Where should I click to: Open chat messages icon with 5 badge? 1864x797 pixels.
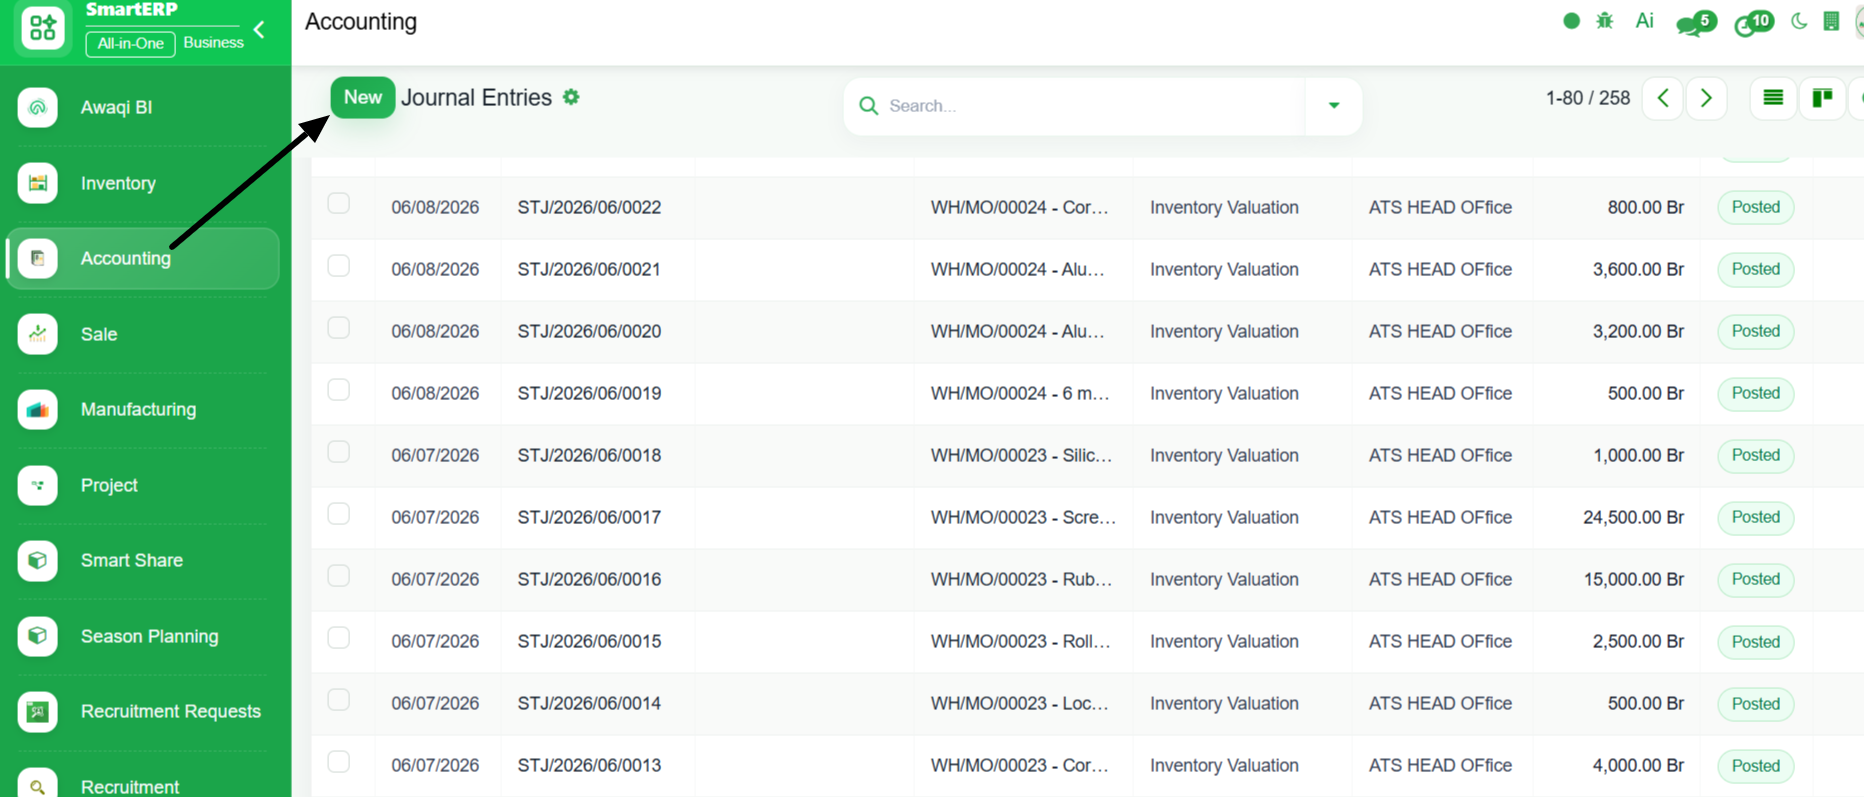(x=1695, y=22)
